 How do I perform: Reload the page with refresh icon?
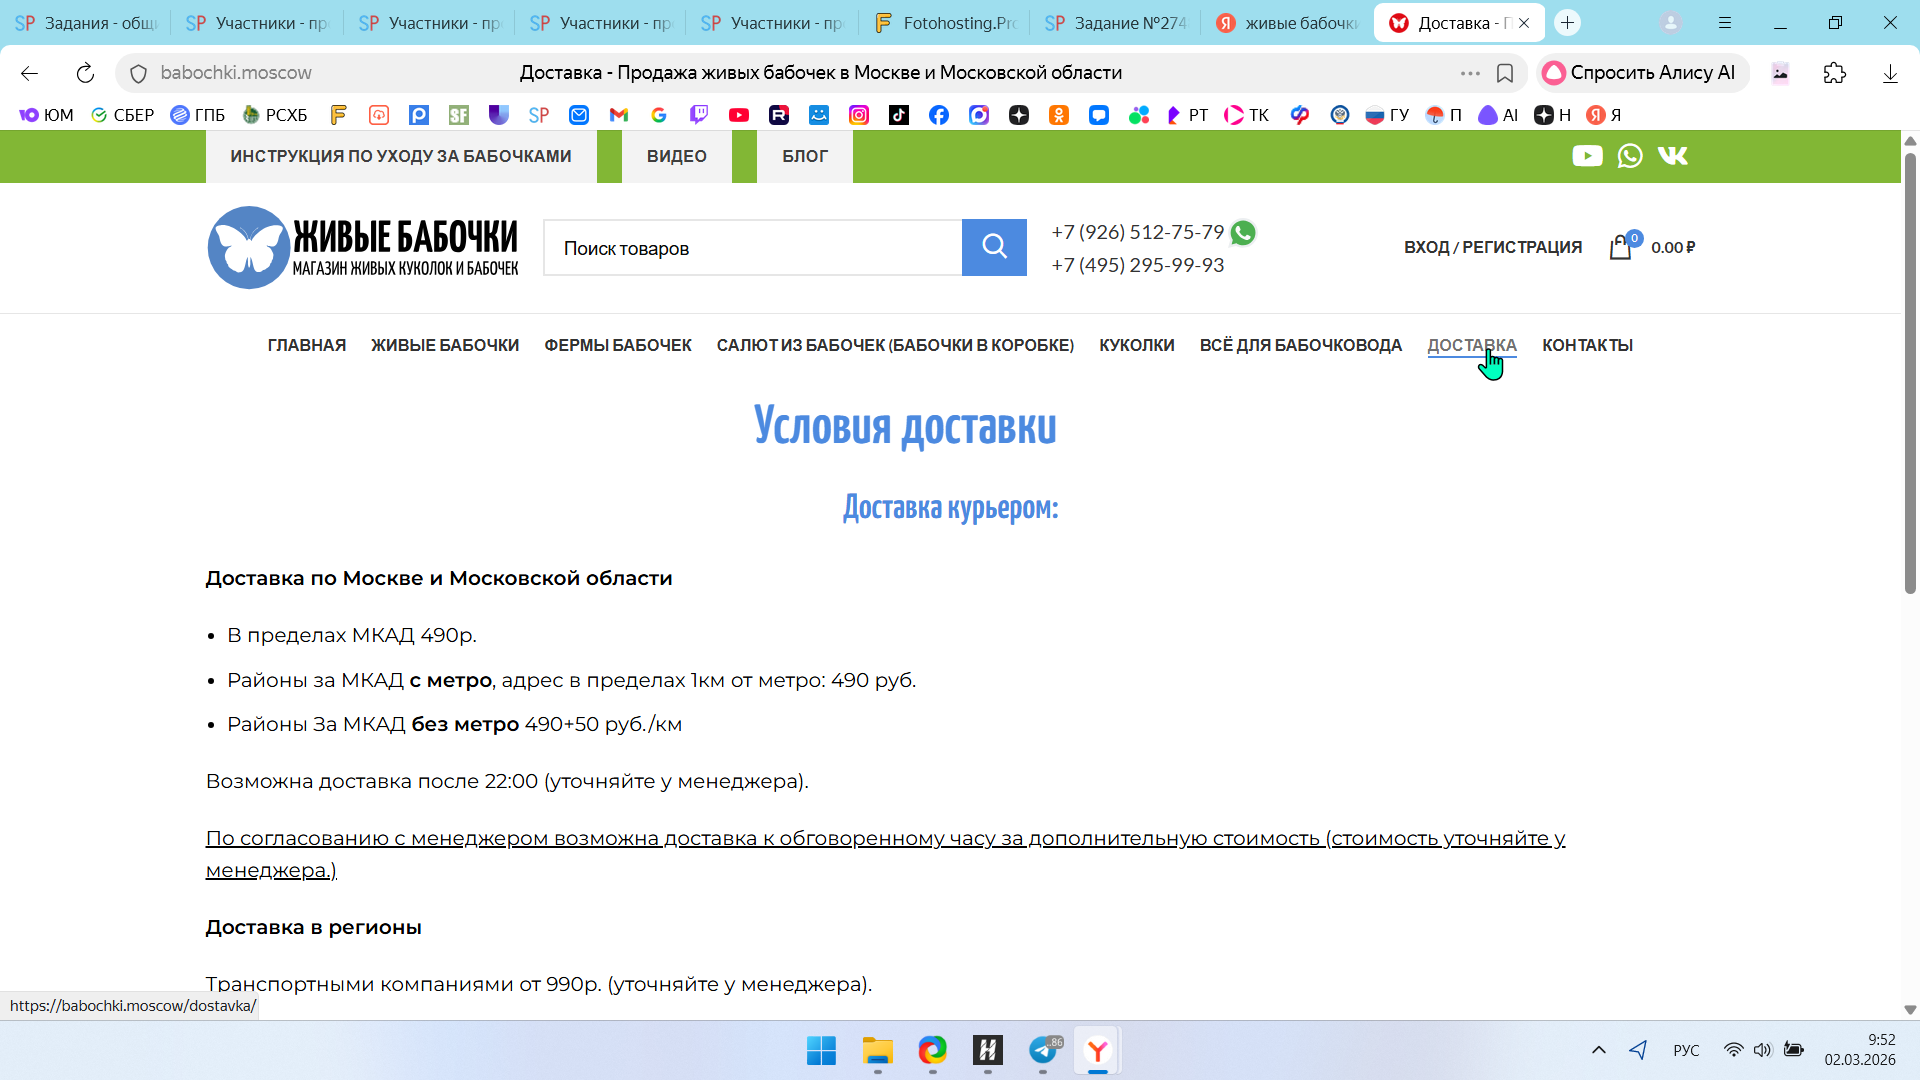(x=85, y=73)
